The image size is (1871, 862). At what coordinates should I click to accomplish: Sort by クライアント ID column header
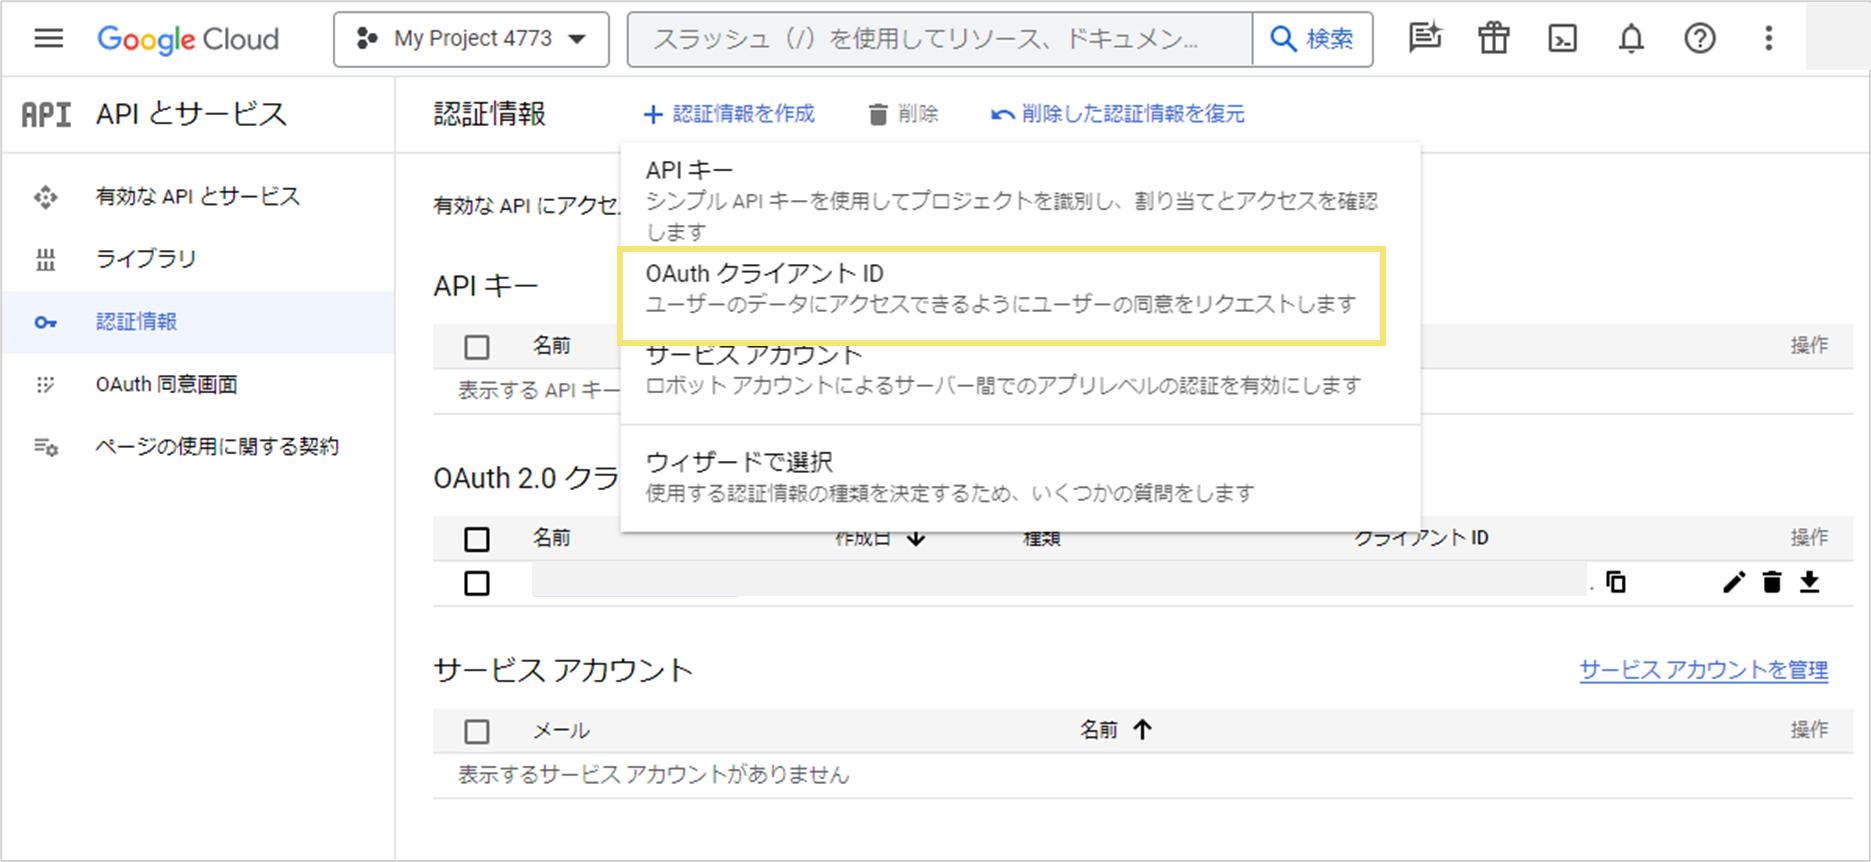click(x=1421, y=538)
